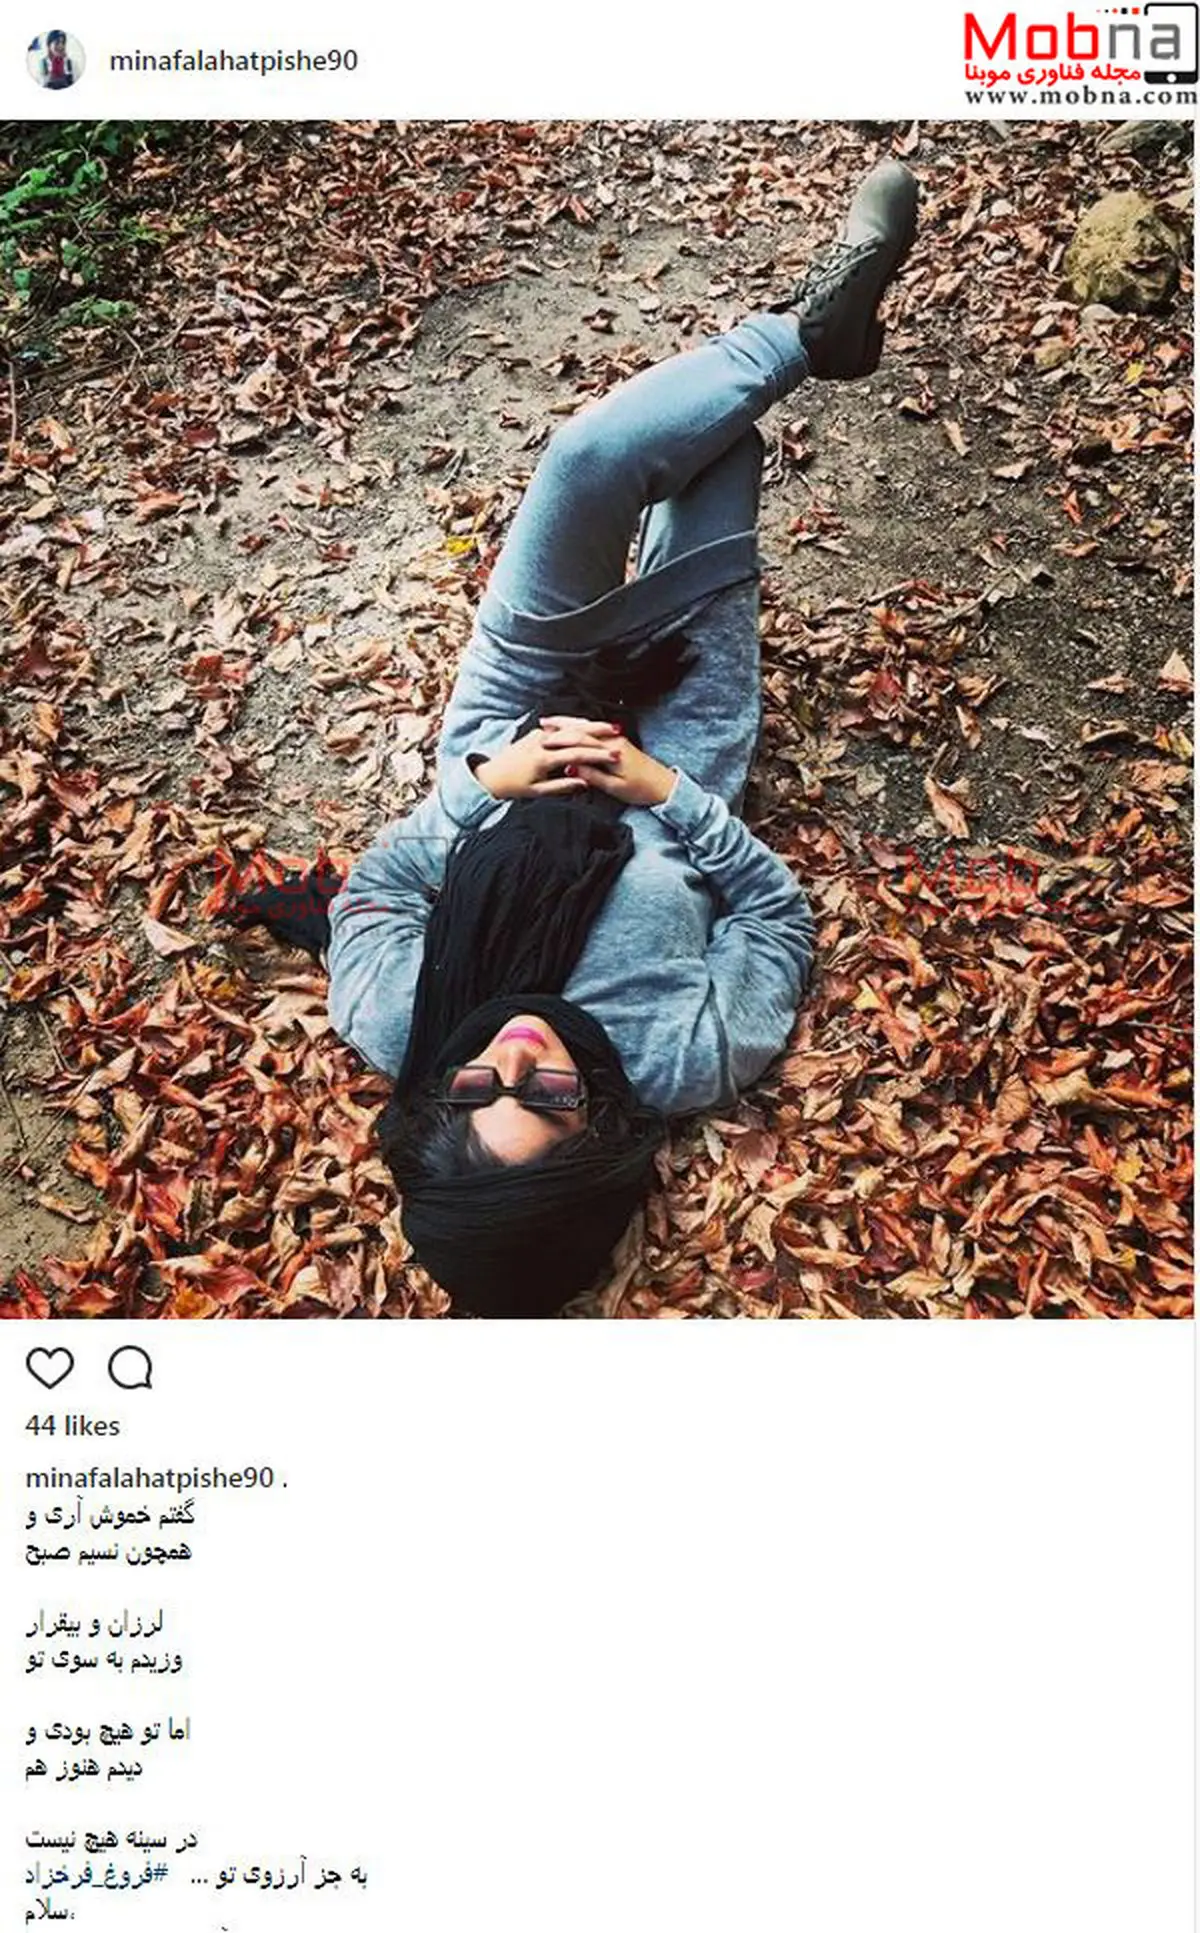Click the word سلام below the caption
1200x1933 pixels.
48,1911
